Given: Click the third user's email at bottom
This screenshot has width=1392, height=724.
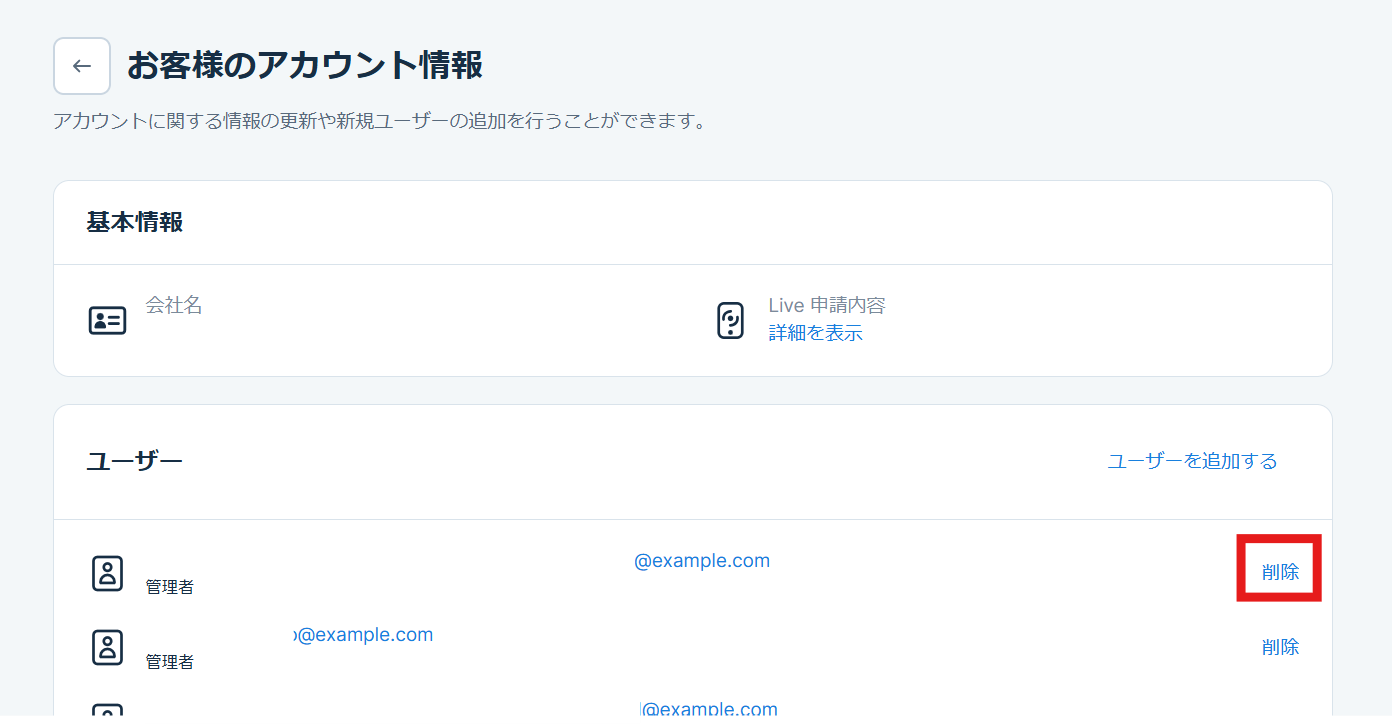Looking at the screenshot, I should click(x=709, y=710).
